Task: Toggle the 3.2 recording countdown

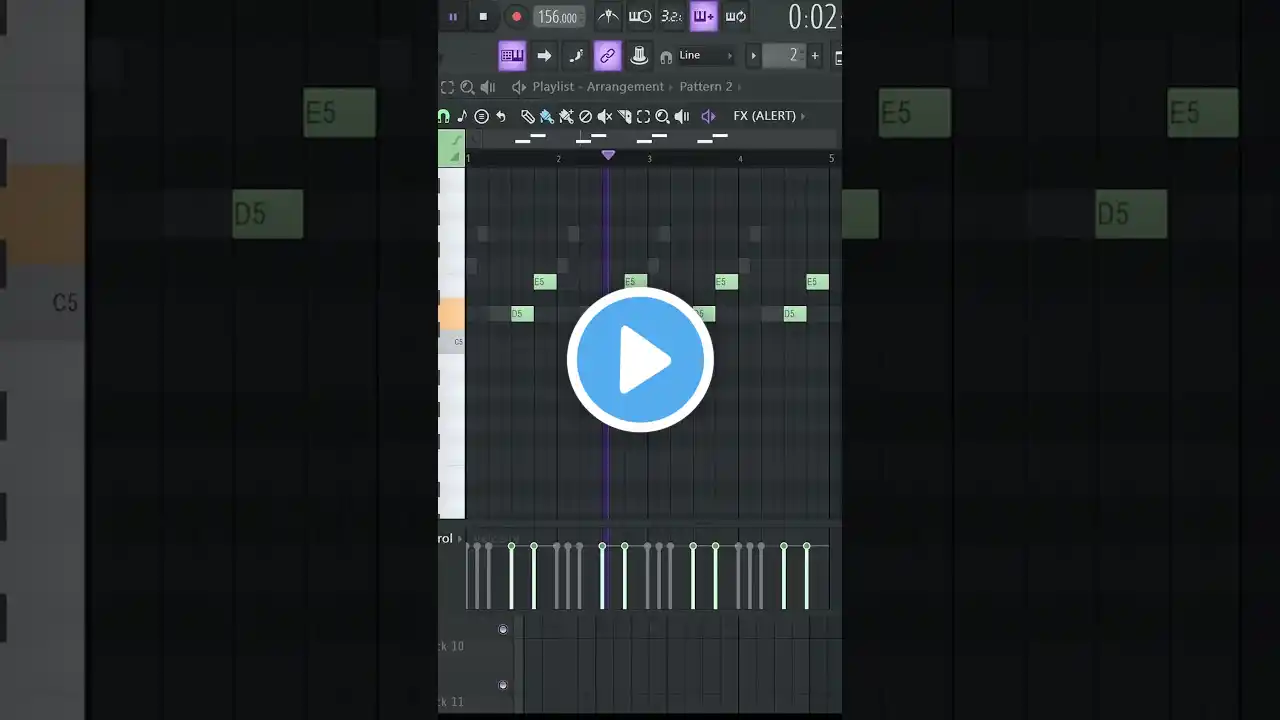Action: [671, 16]
